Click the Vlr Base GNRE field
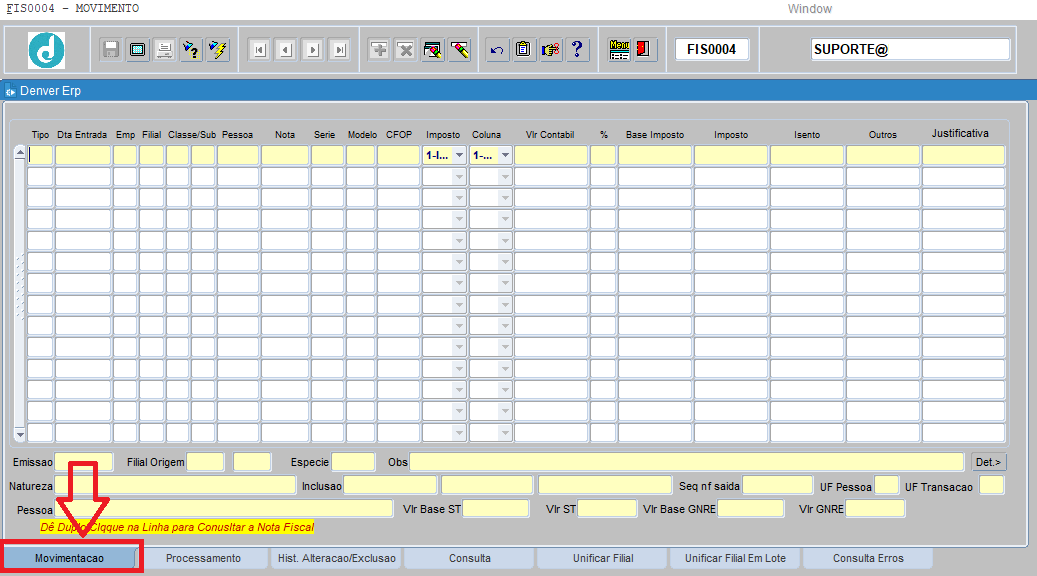The image size is (1037, 576). tap(751, 509)
